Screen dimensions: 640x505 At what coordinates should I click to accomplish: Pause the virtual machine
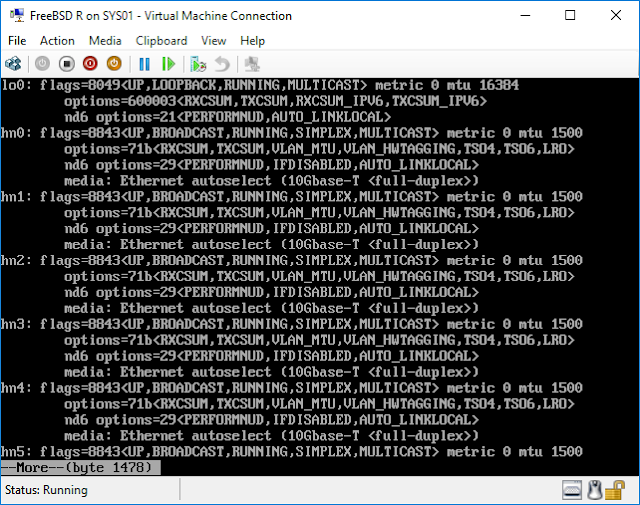tap(144, 64)
